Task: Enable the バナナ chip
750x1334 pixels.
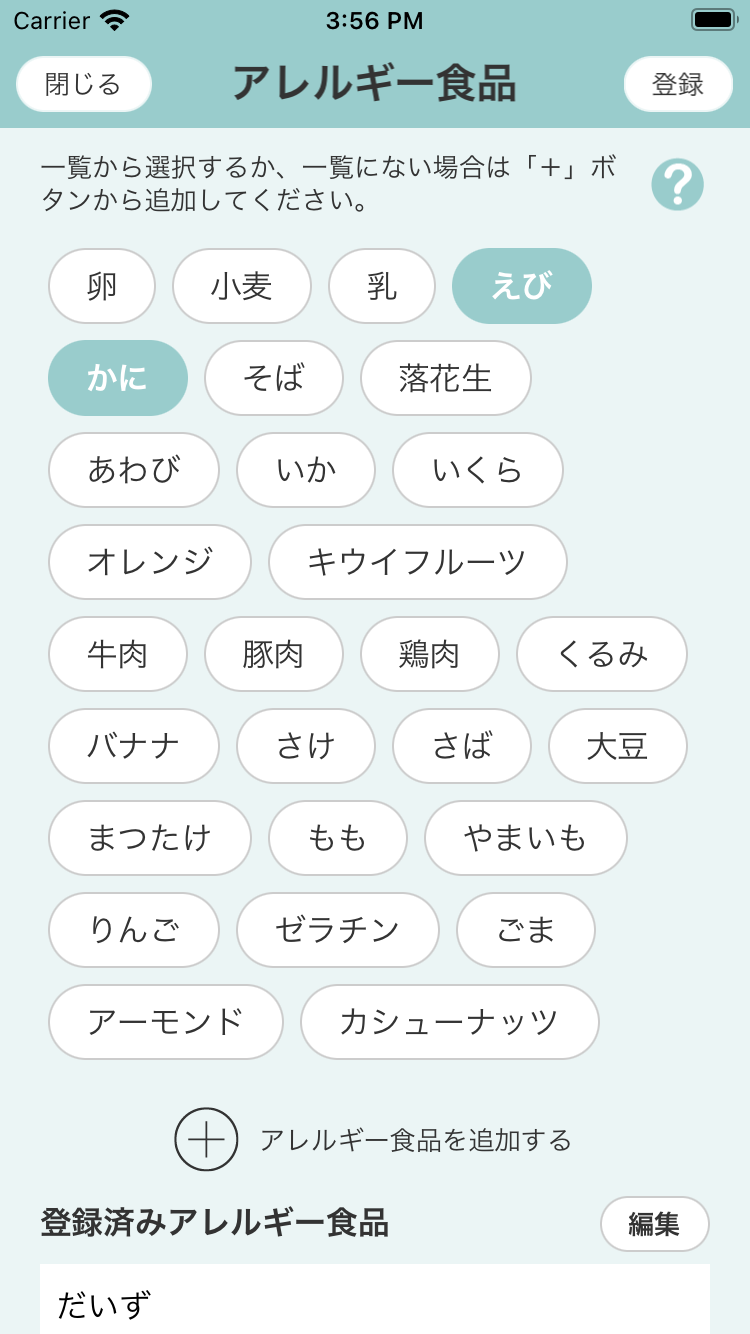Action: (x=134, y=746)
